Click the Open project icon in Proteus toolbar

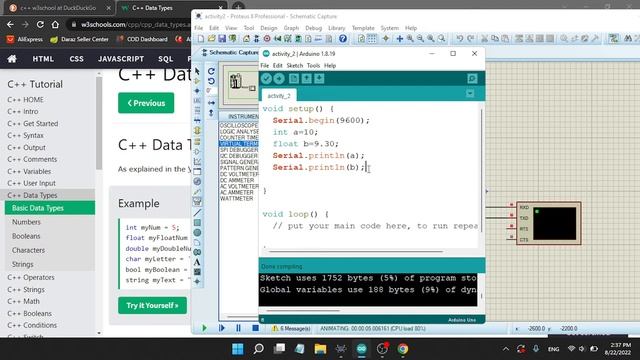[x=211, y=38]
